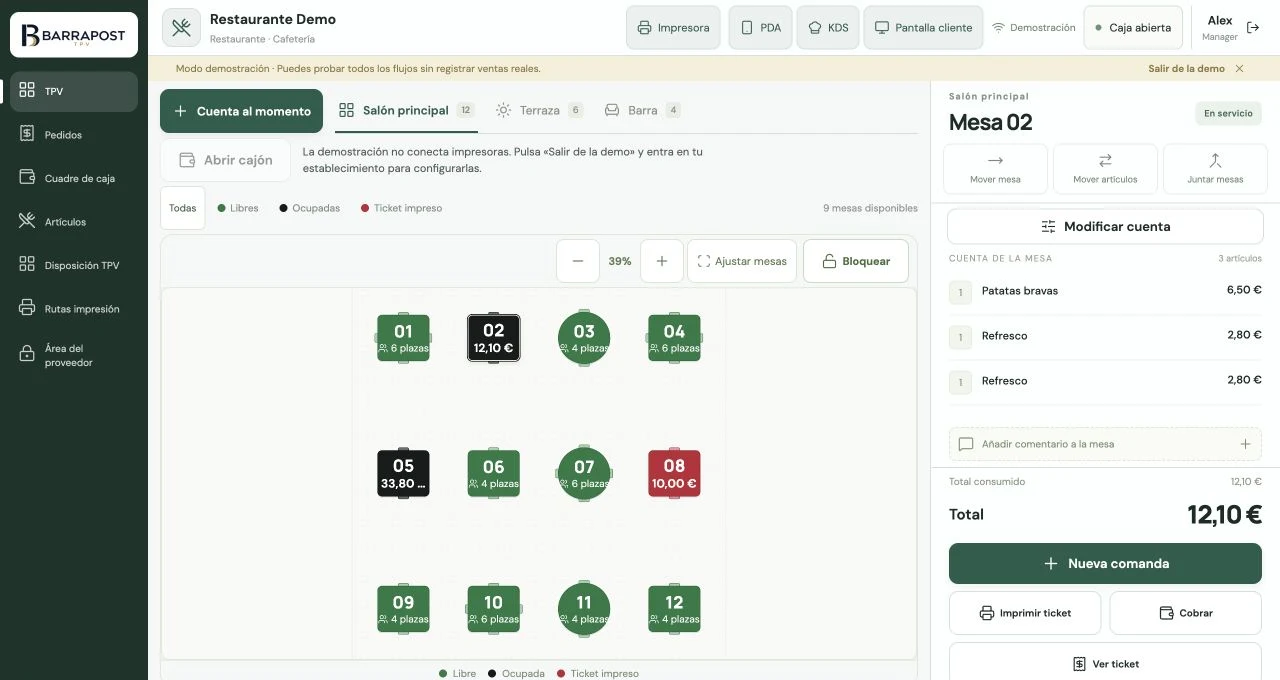Select Juntar mesas action
Screen dimensions: 1280x680
(x=1215, y=168)
